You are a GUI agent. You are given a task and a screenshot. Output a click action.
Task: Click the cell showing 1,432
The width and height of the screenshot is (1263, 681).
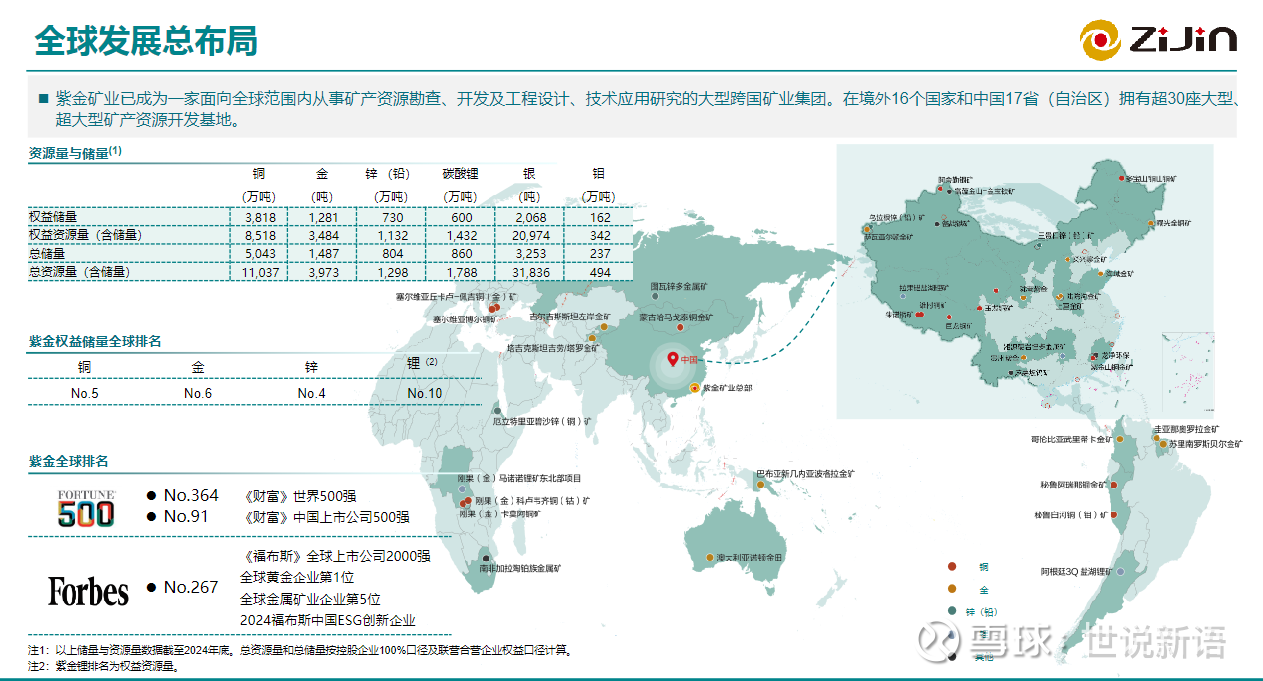pos(461,235)
